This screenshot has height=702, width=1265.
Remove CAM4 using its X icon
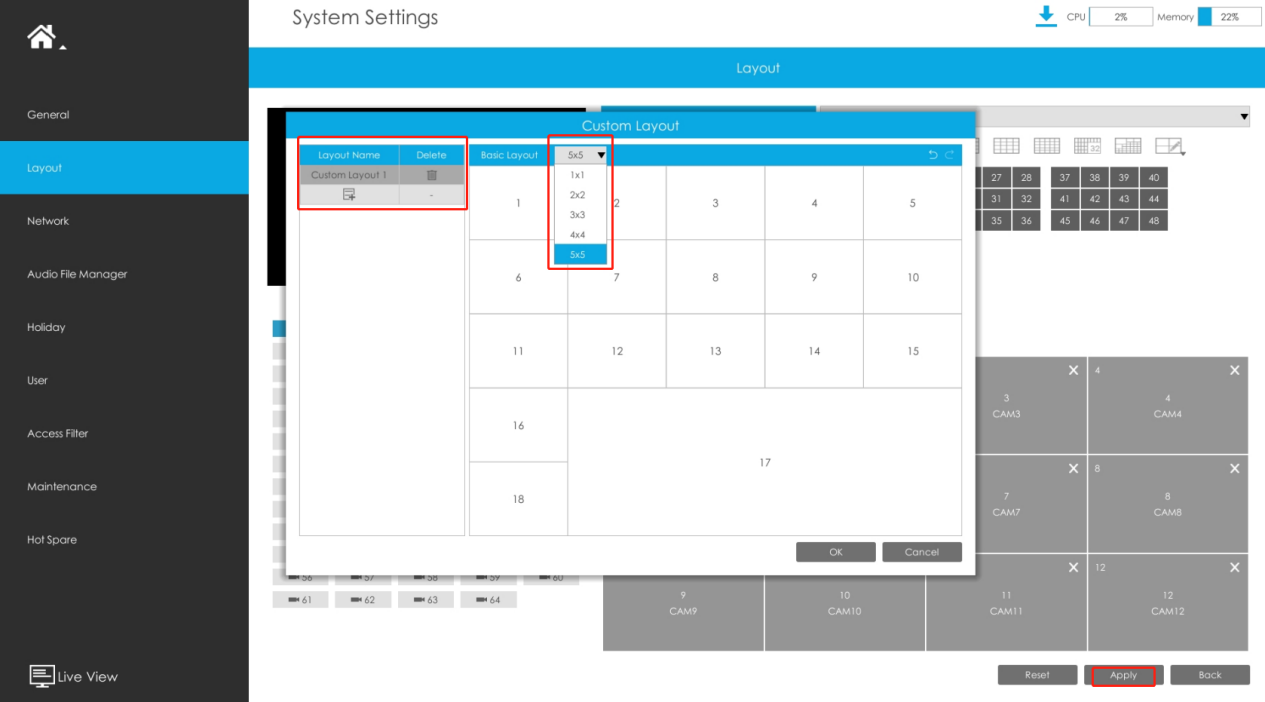[x=1234, y=370]
